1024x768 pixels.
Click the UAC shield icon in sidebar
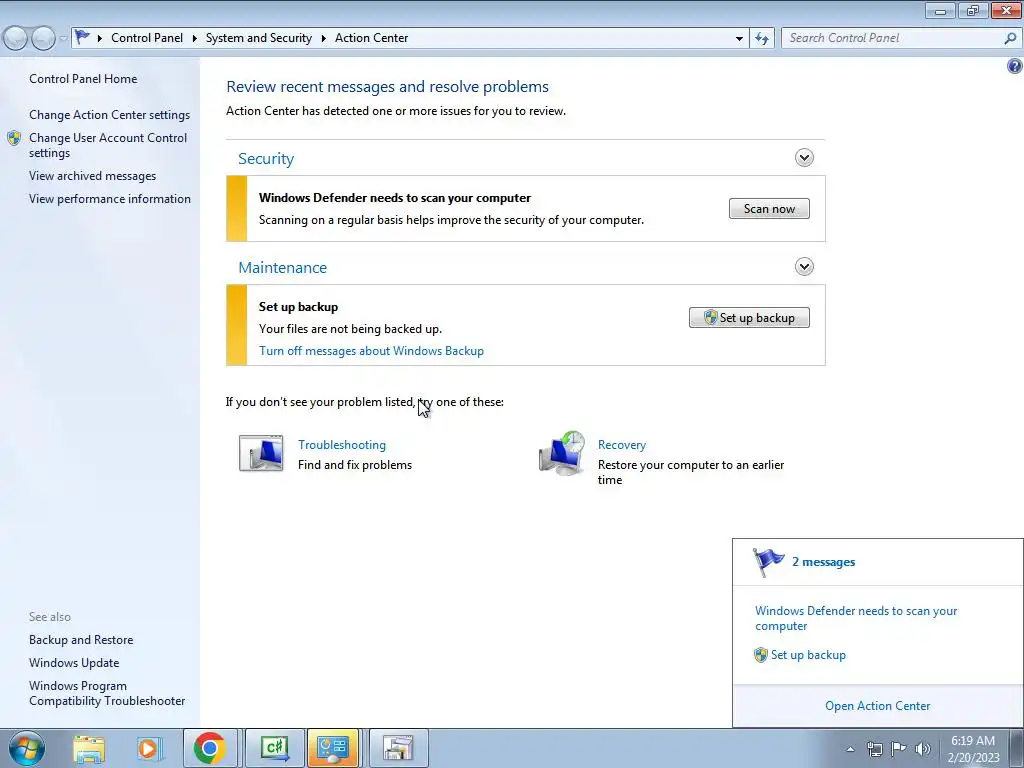point(14,138)
